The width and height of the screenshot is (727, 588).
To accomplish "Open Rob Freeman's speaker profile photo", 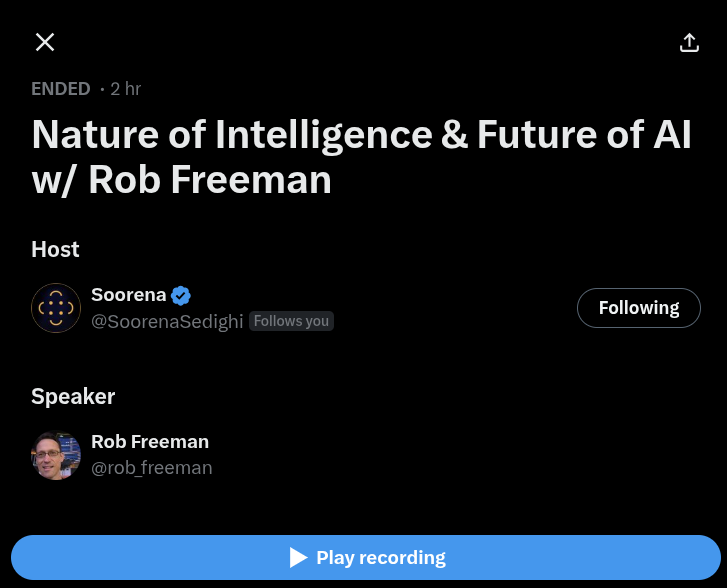I will coord(56,455).
